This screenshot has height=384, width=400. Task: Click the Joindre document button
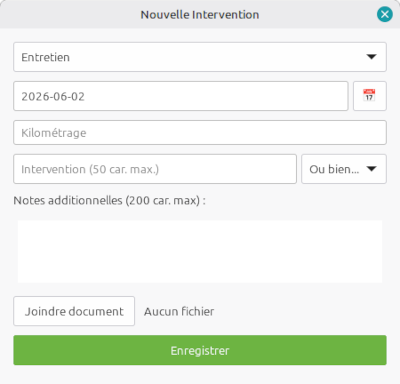pyautogui.click(x=74, y=311)
